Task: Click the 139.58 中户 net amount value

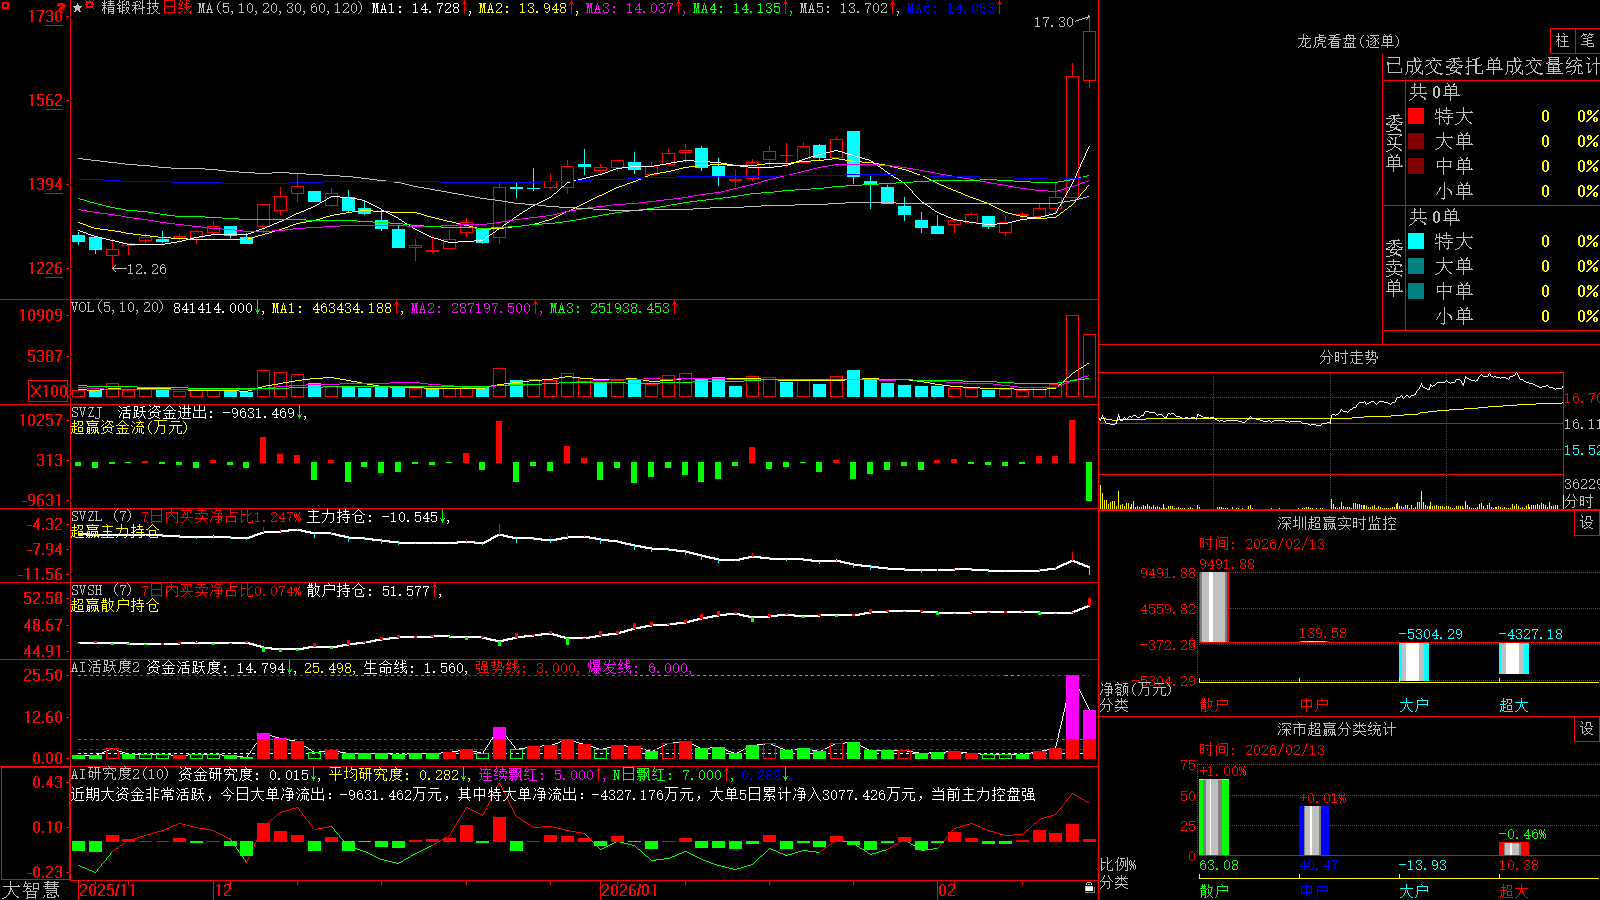Action: point(1322,634)
